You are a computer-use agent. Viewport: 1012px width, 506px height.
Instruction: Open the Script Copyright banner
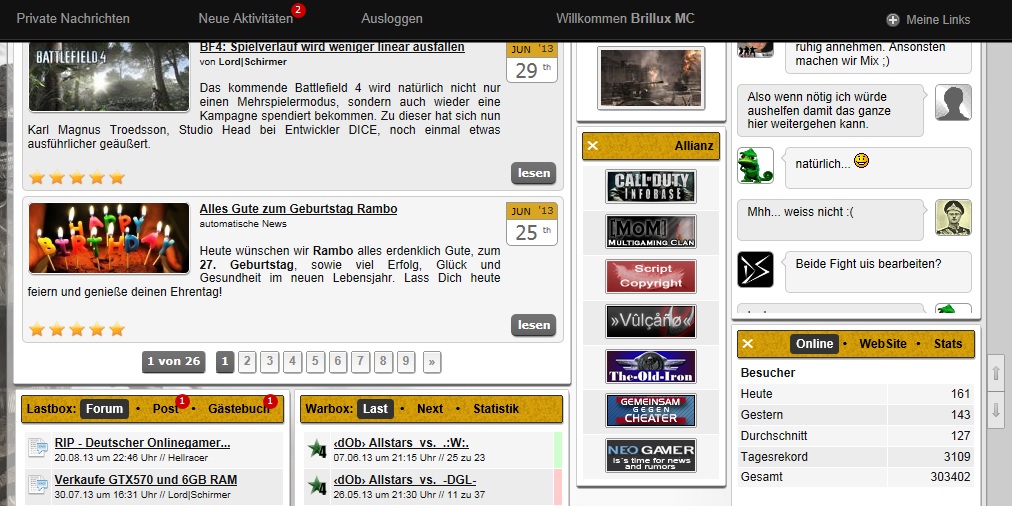click(651, 277)
